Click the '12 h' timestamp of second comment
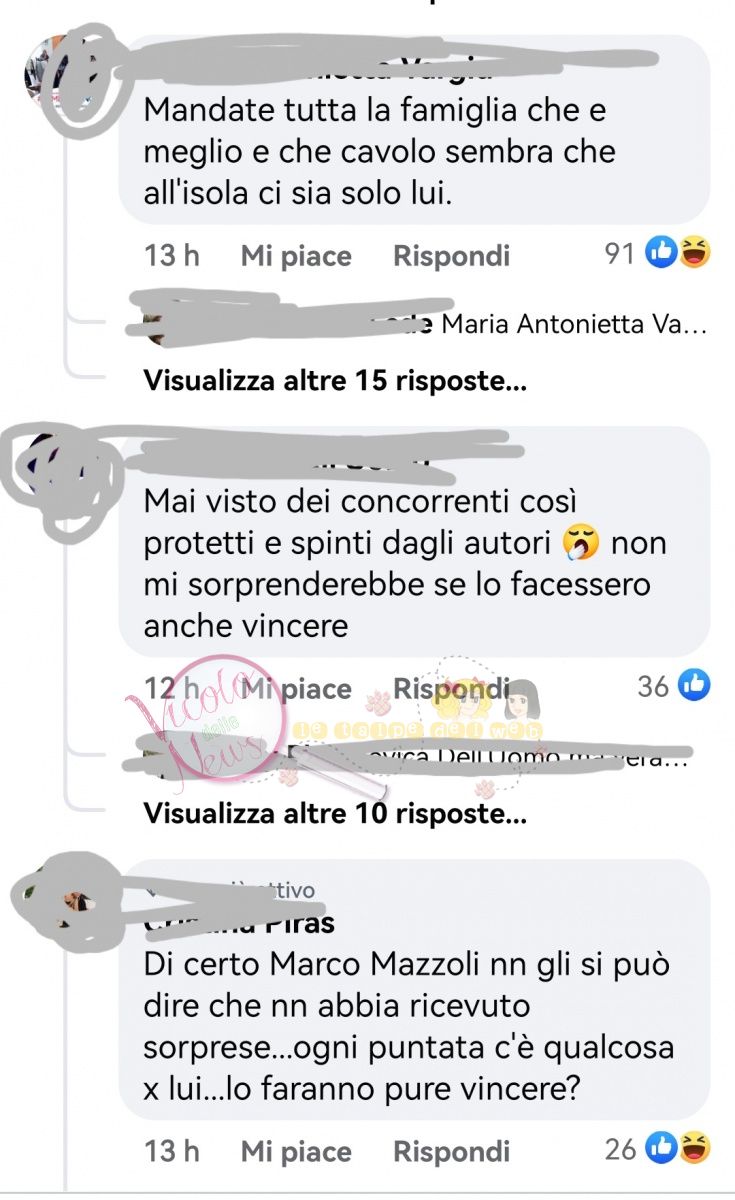The height and width of the screenshot is (1200, 735). (172, 689)
